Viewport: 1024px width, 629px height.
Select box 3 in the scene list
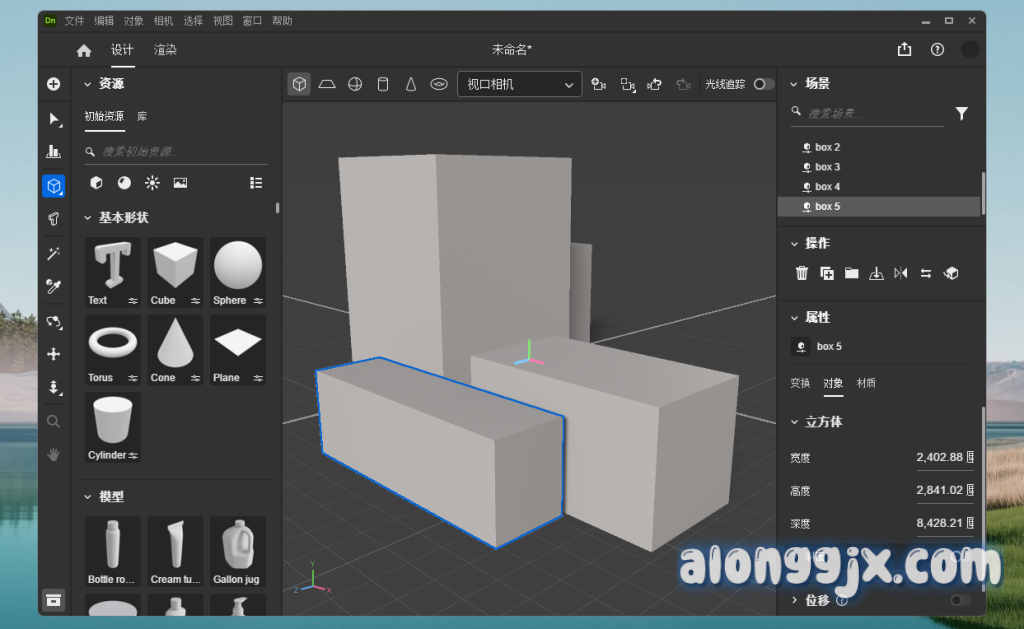[827, 167]
